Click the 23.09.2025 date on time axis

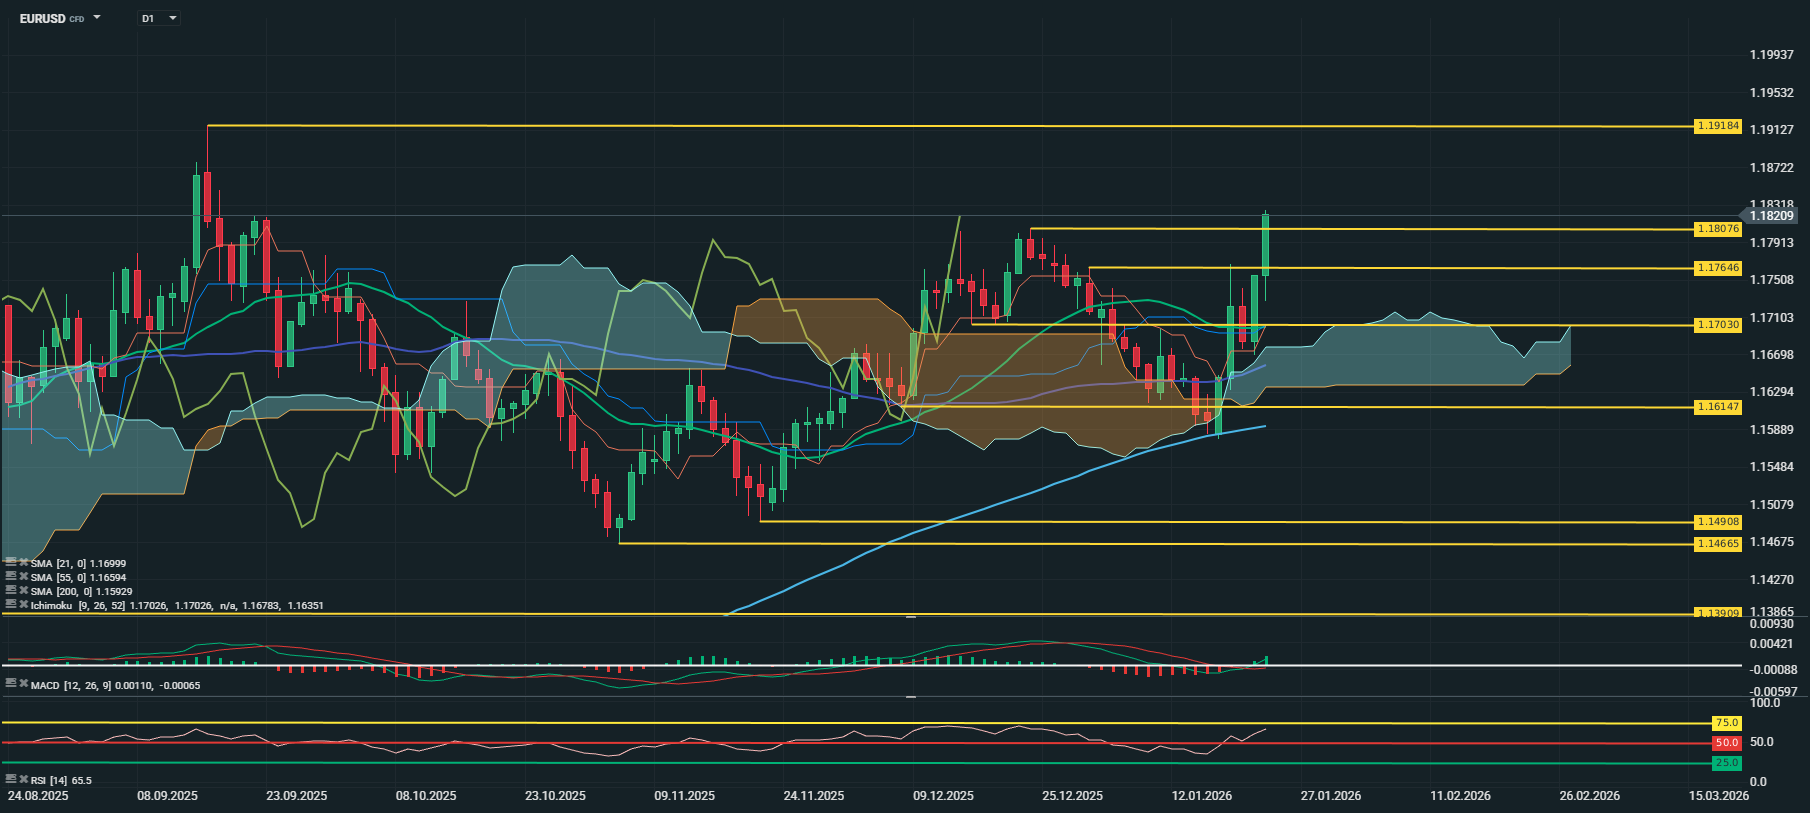coord(297,796)
